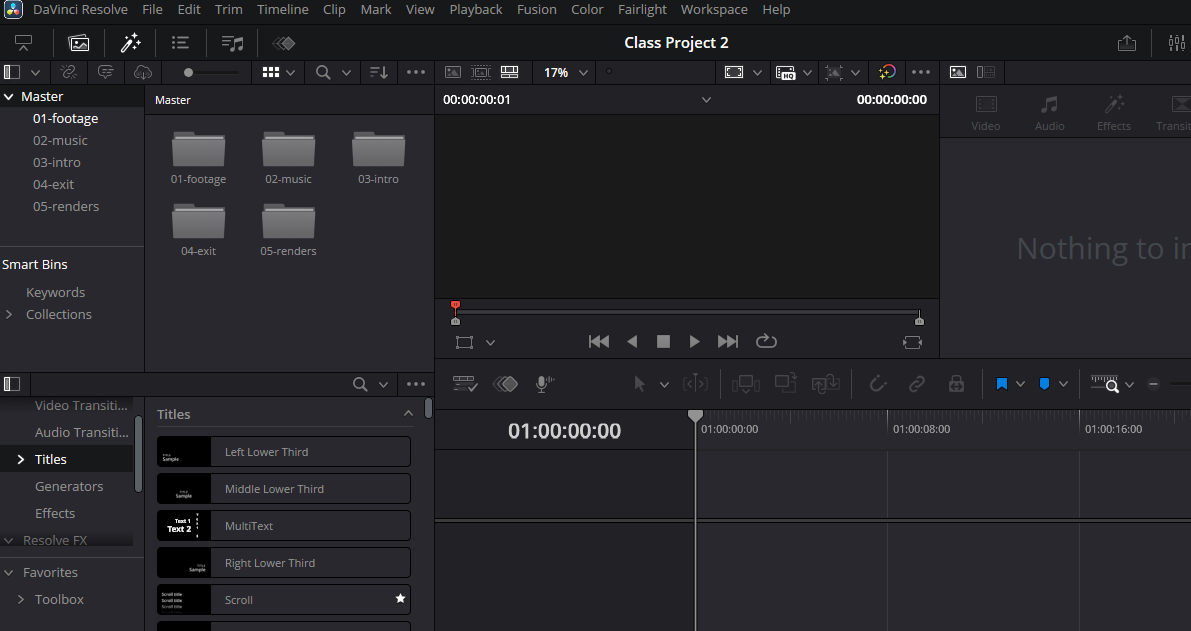Click the Flag icon in timeline toolbar
Viewport: 1191px width, 631px height.
(1001, 384)
